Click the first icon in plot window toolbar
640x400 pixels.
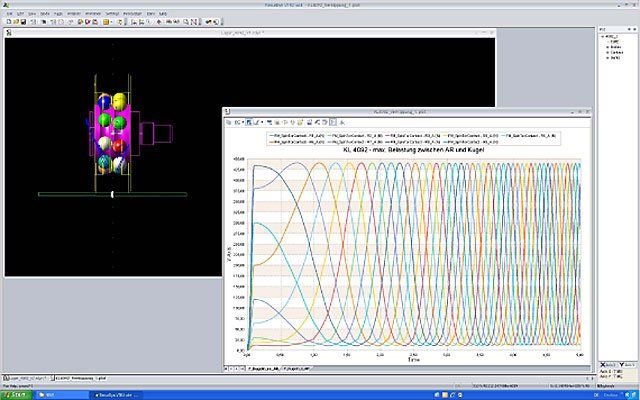coord(228,122)
